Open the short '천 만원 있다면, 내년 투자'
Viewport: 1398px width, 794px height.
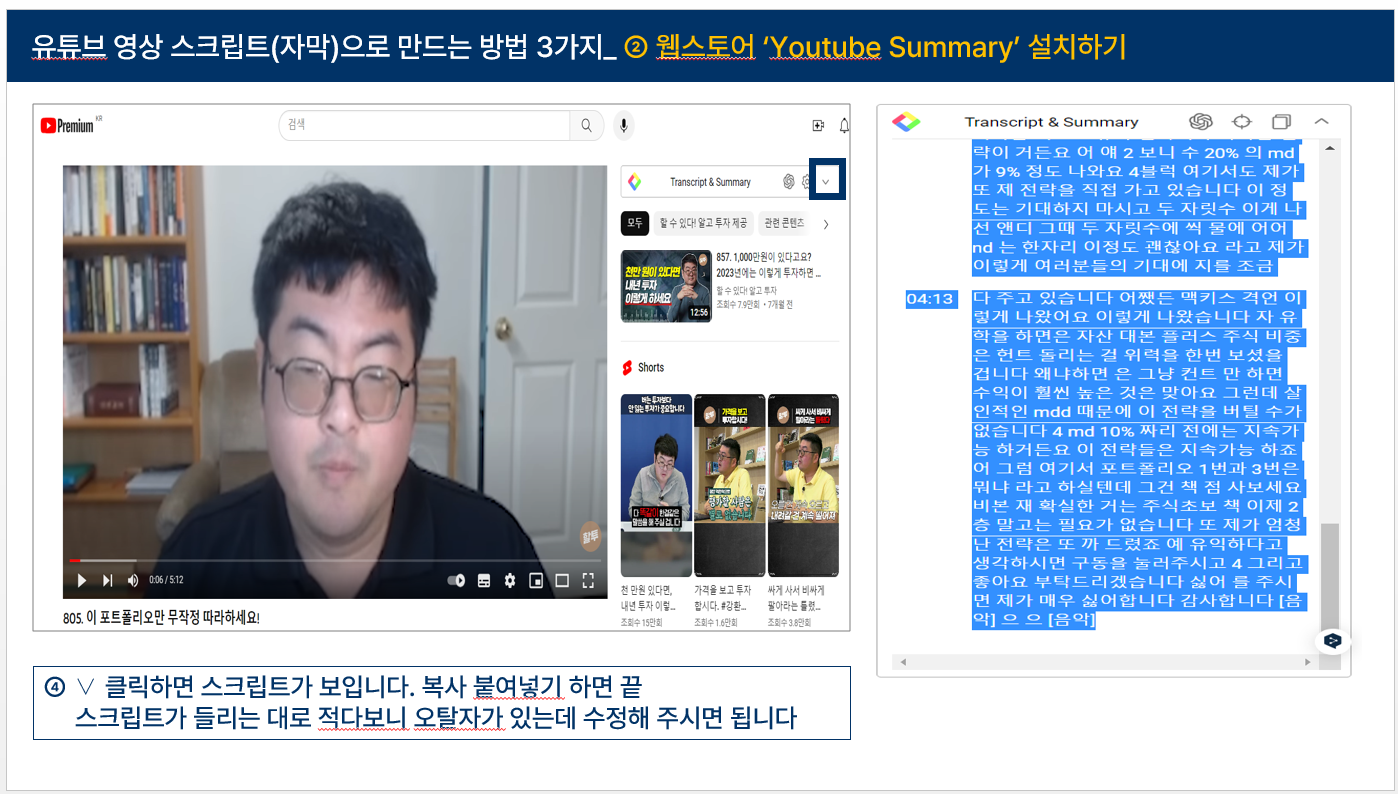click(x=656, y=485)
